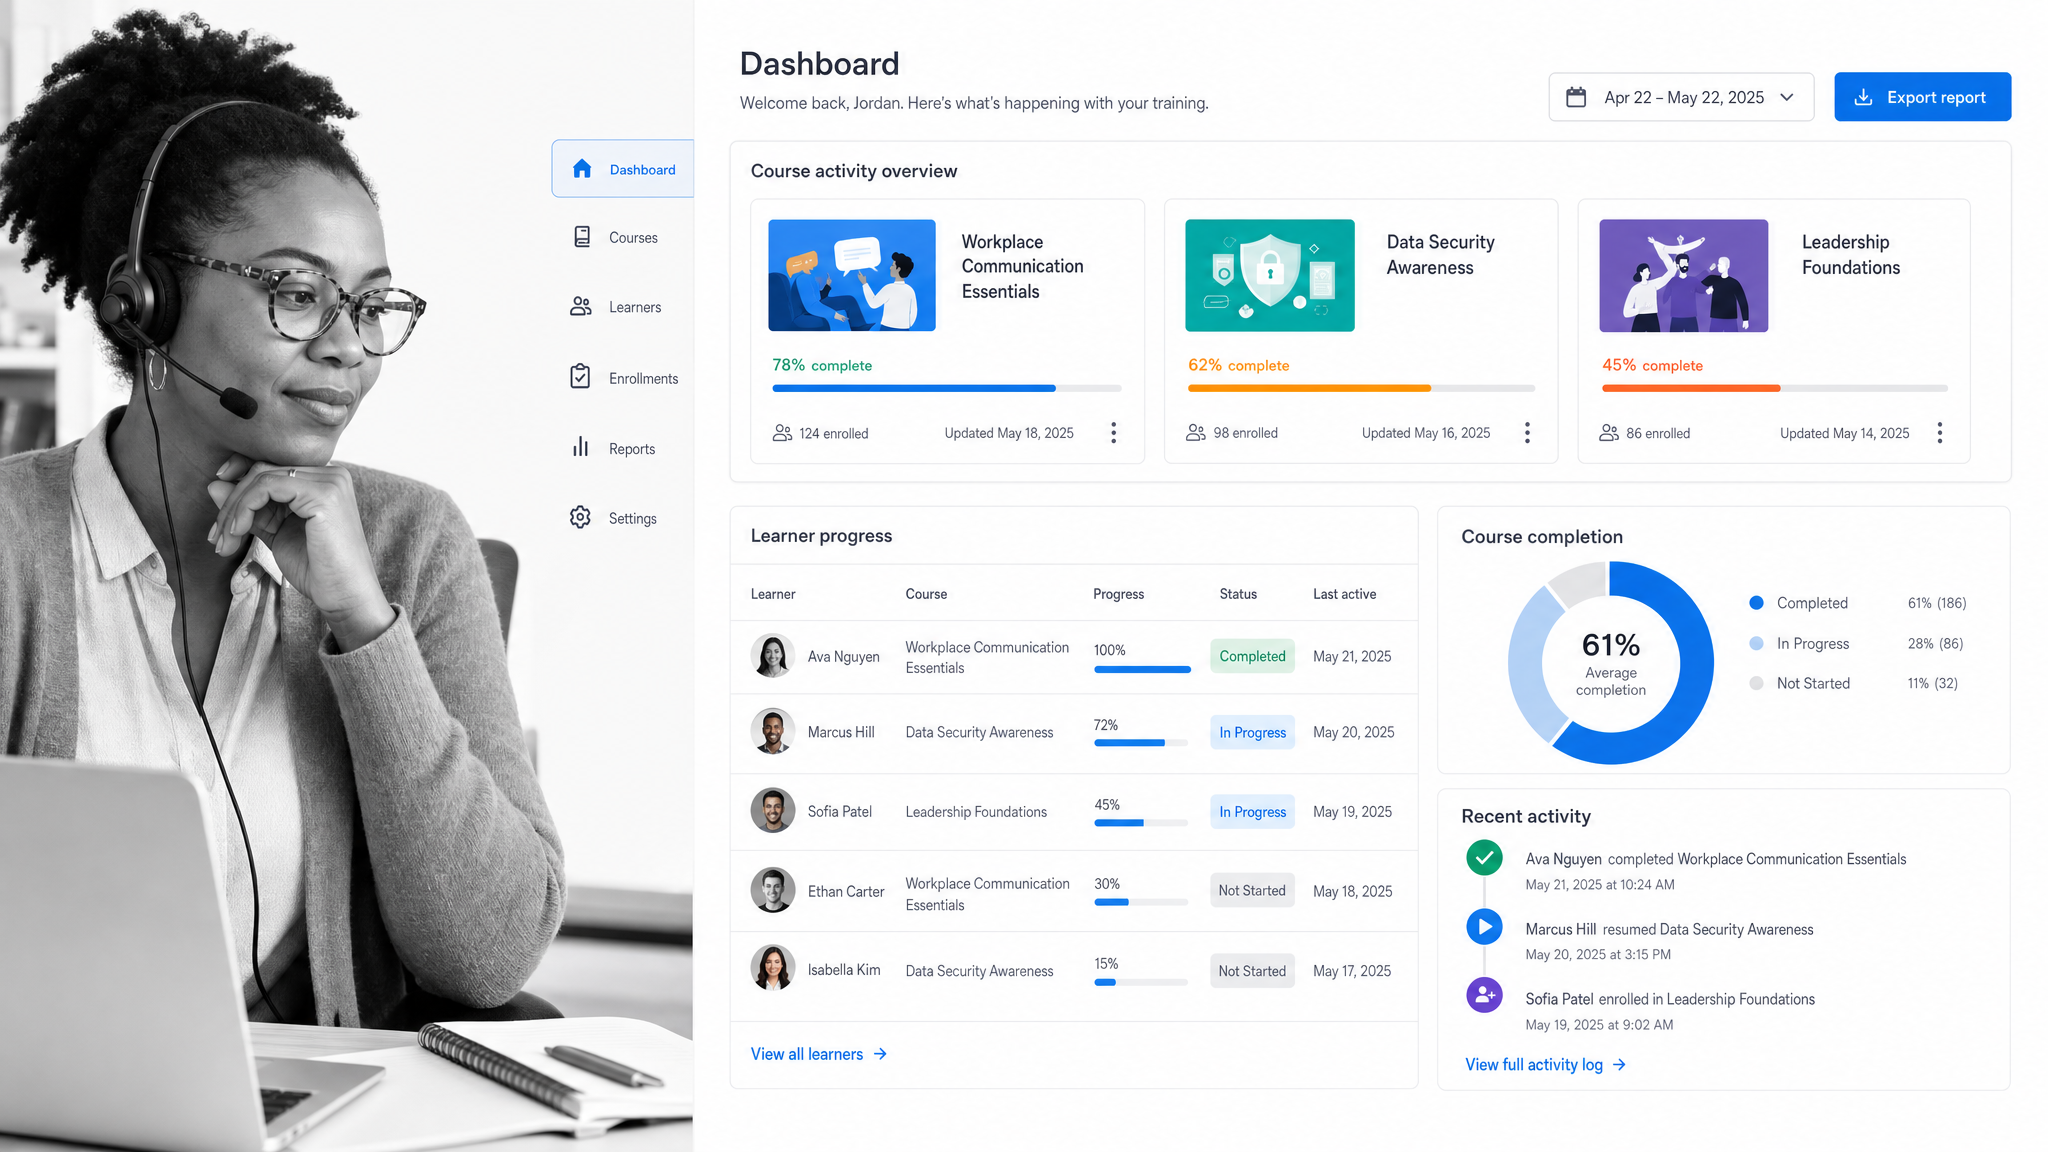The image size is (2048, 1152).
Task: Click Isabella Kim's avatar
Action: (x=772, y=968)
